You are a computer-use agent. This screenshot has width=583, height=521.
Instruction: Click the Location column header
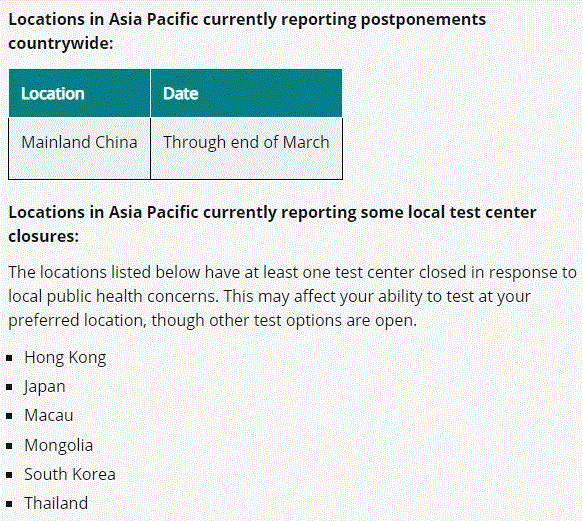point(80,93)
